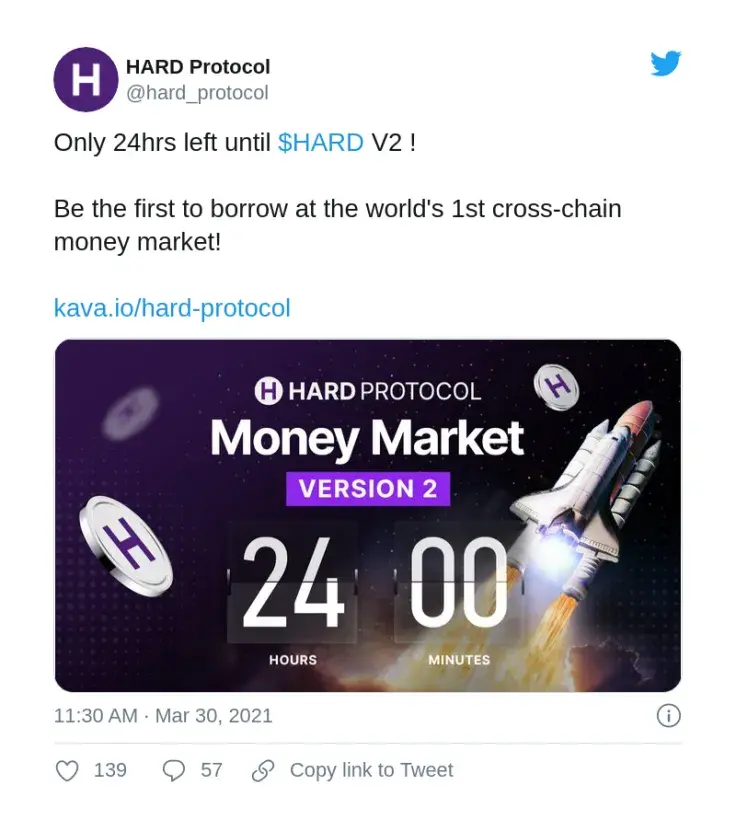Open HARD Protocol's profile avatar
The width and height of the screenshot is (736, 831).
86,80
